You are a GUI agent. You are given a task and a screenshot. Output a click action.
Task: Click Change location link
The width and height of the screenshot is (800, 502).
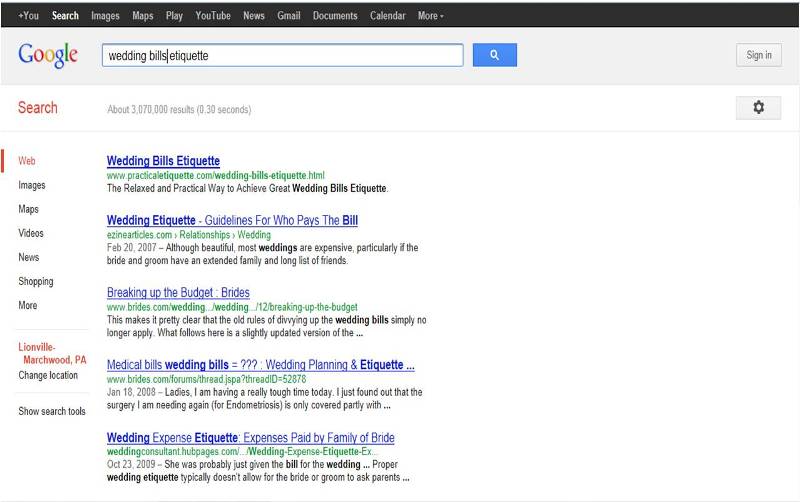[x=48, y=376]
